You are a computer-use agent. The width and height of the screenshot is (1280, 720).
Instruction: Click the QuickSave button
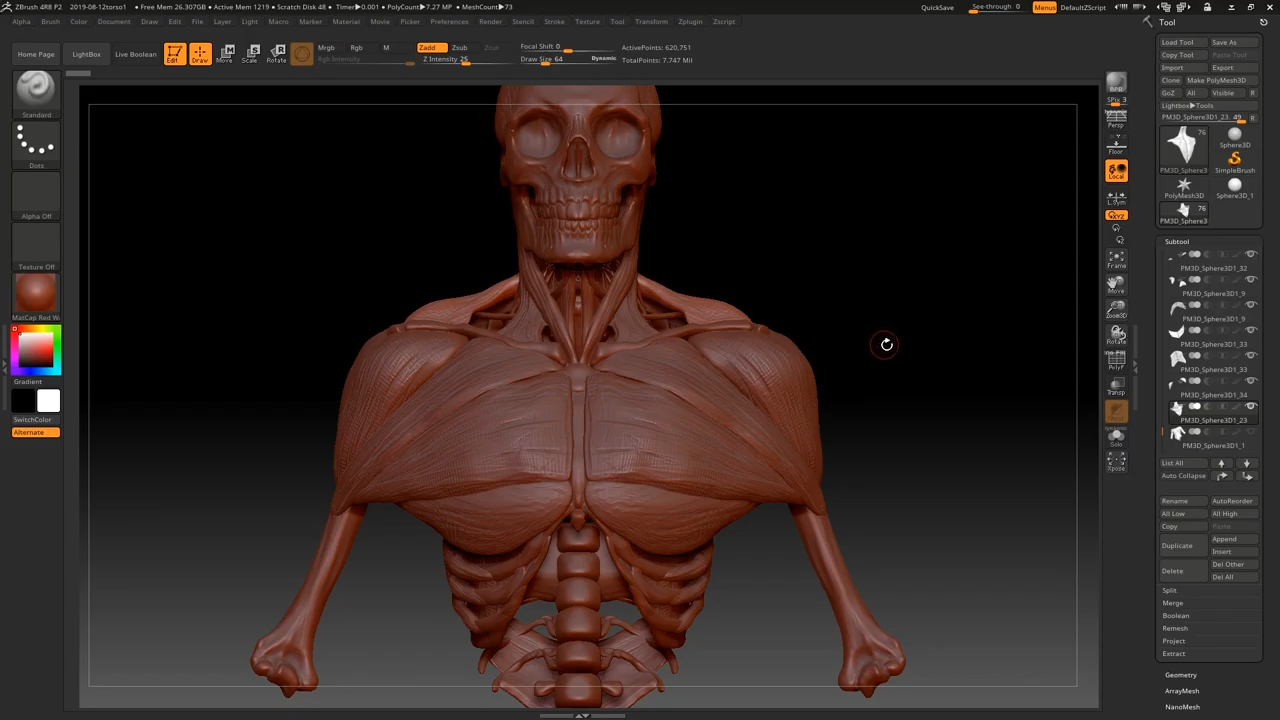point(938,7)
